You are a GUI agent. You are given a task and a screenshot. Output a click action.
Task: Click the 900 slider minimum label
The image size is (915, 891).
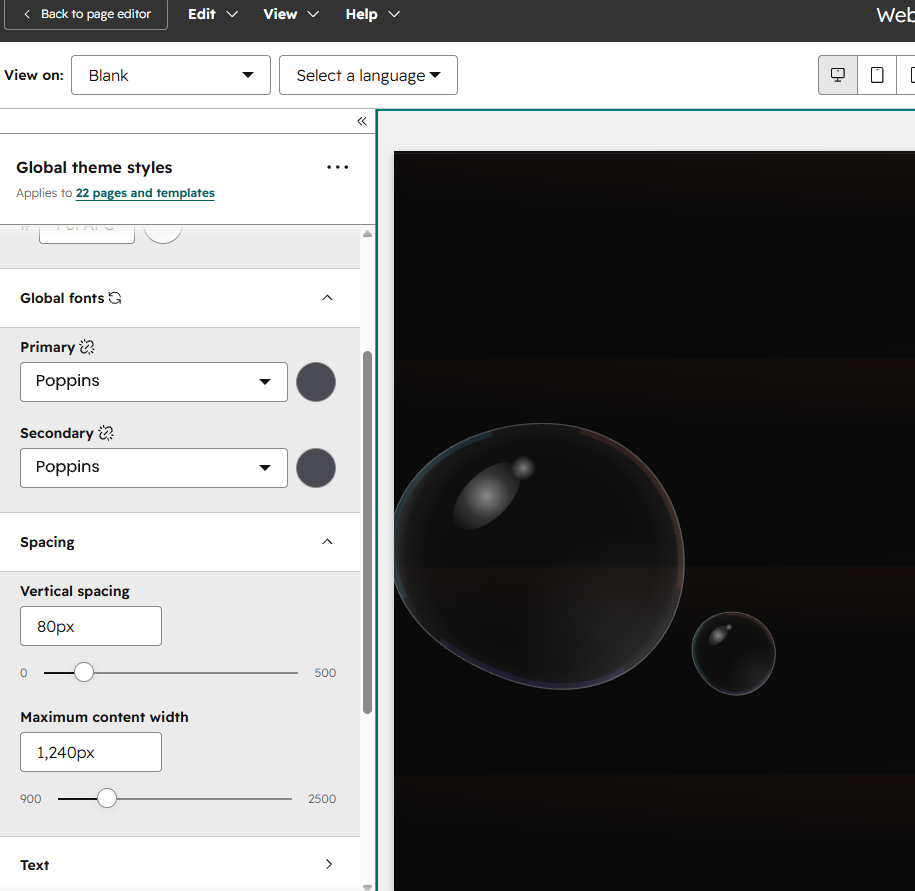30,799
